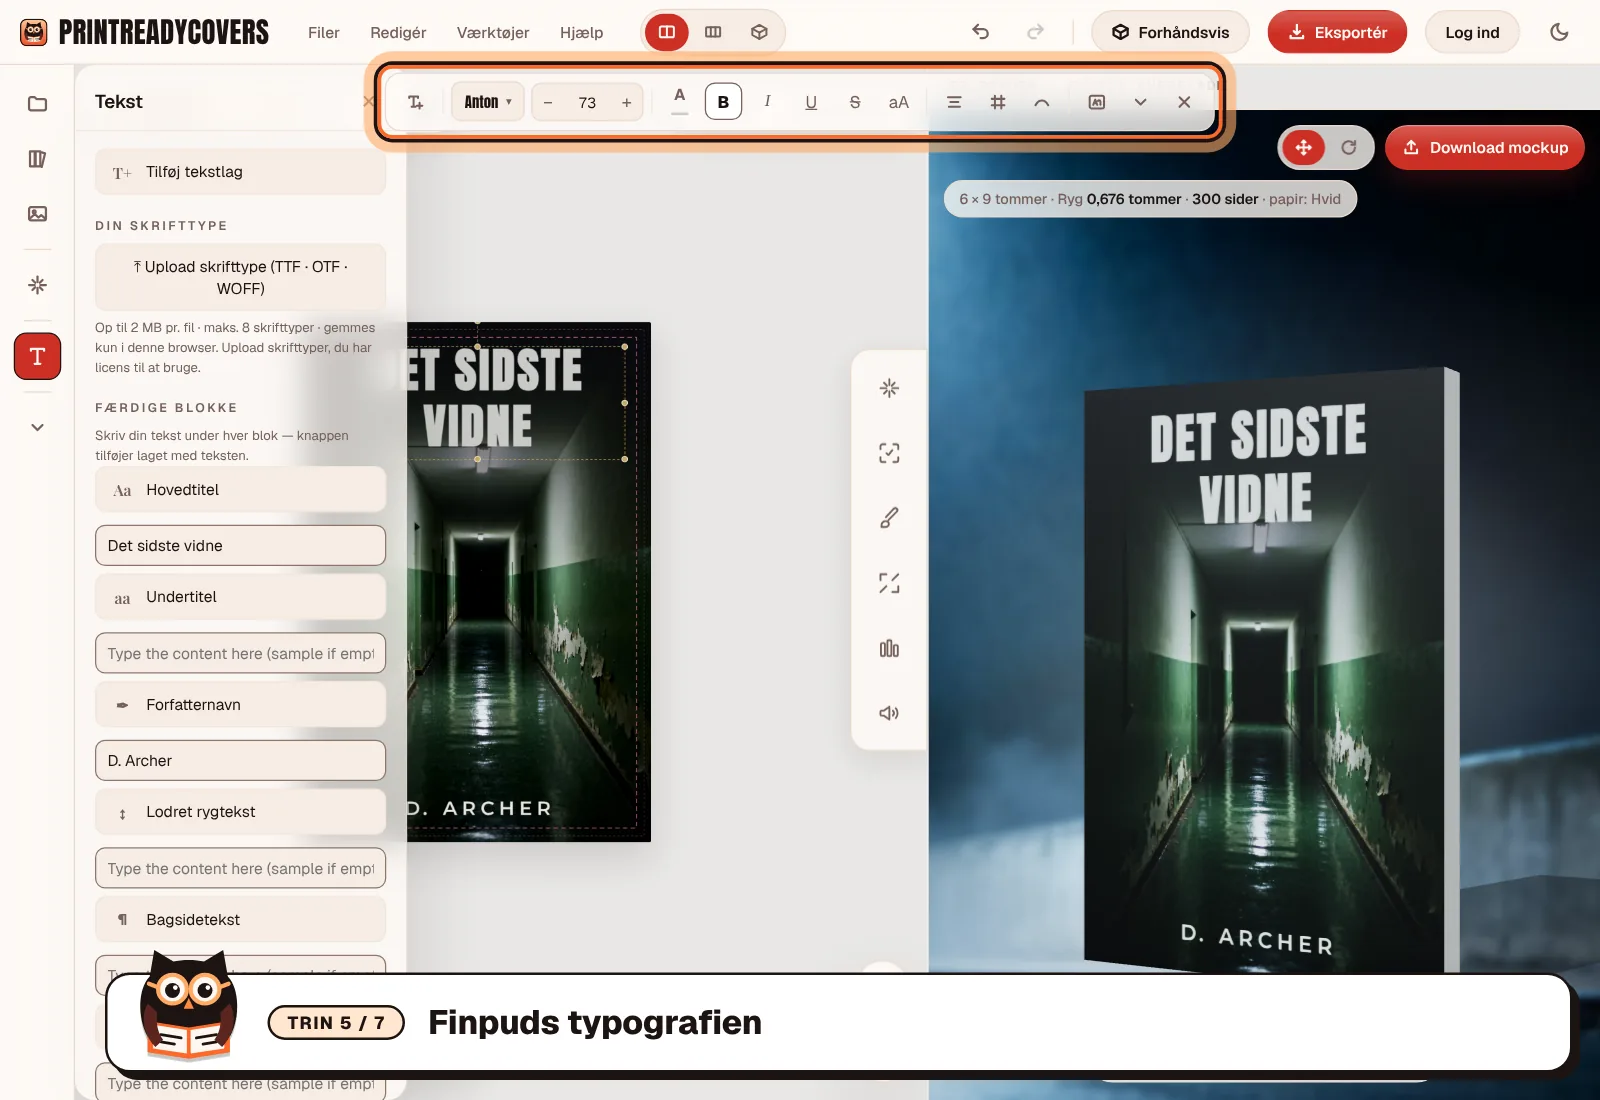Click Log ind button
The width and height of the screenshot is (1600, 1100).
coord(1472,32)
